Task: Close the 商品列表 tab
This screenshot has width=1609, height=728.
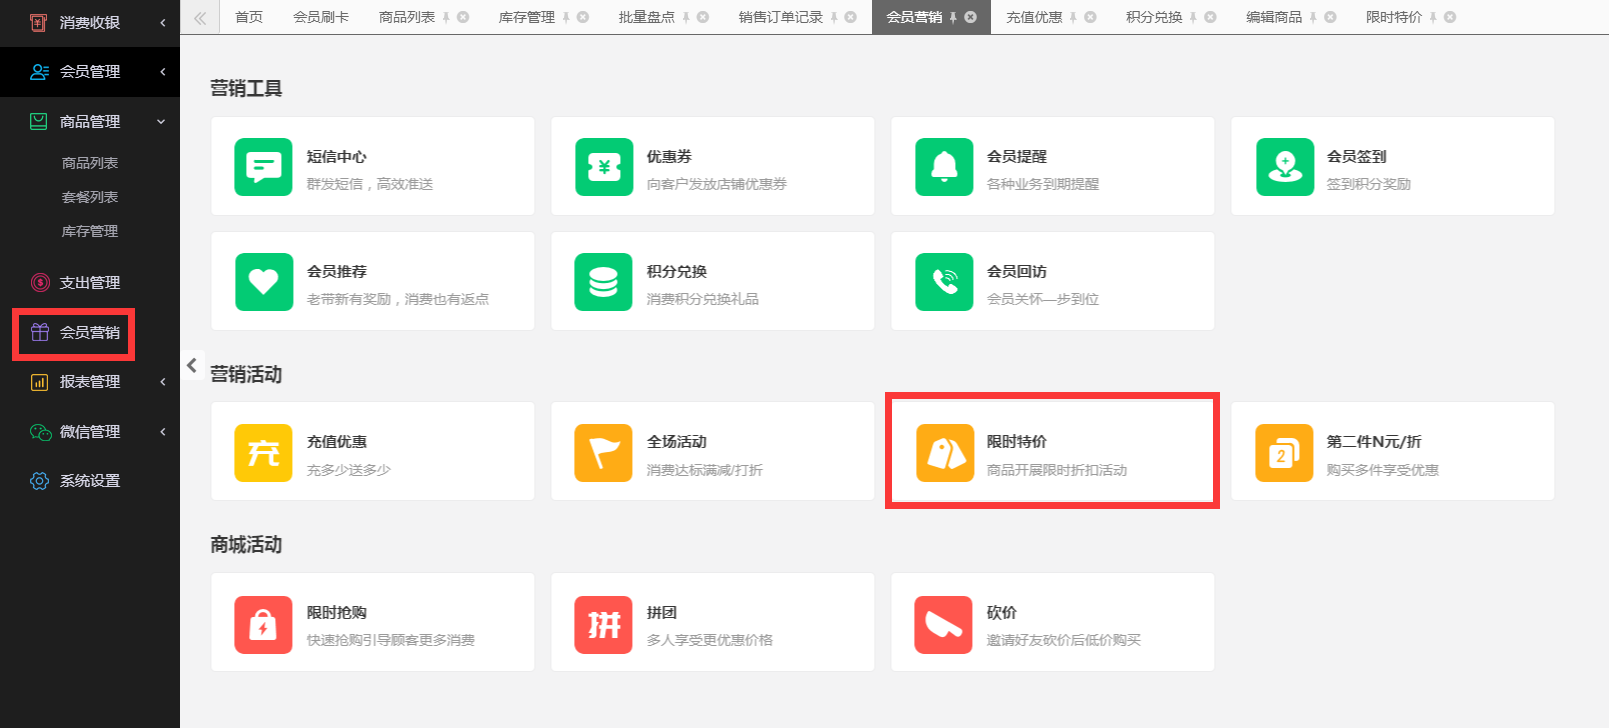Action: click(x=463, y=17)
